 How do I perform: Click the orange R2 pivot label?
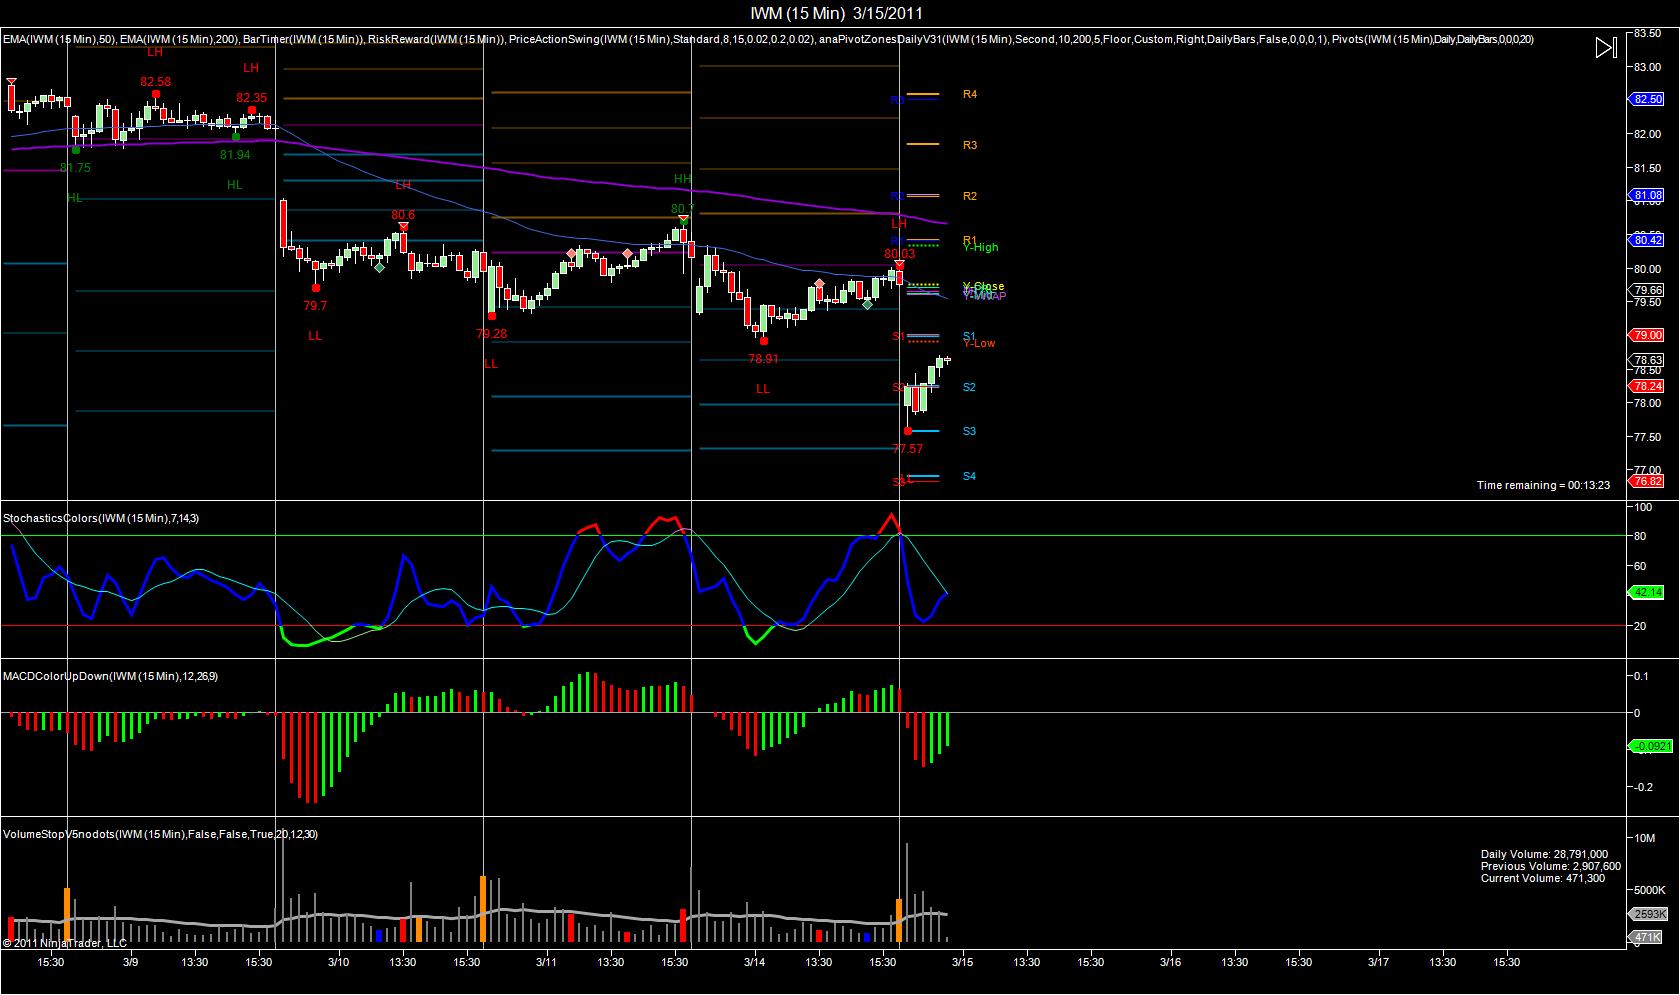970,196
